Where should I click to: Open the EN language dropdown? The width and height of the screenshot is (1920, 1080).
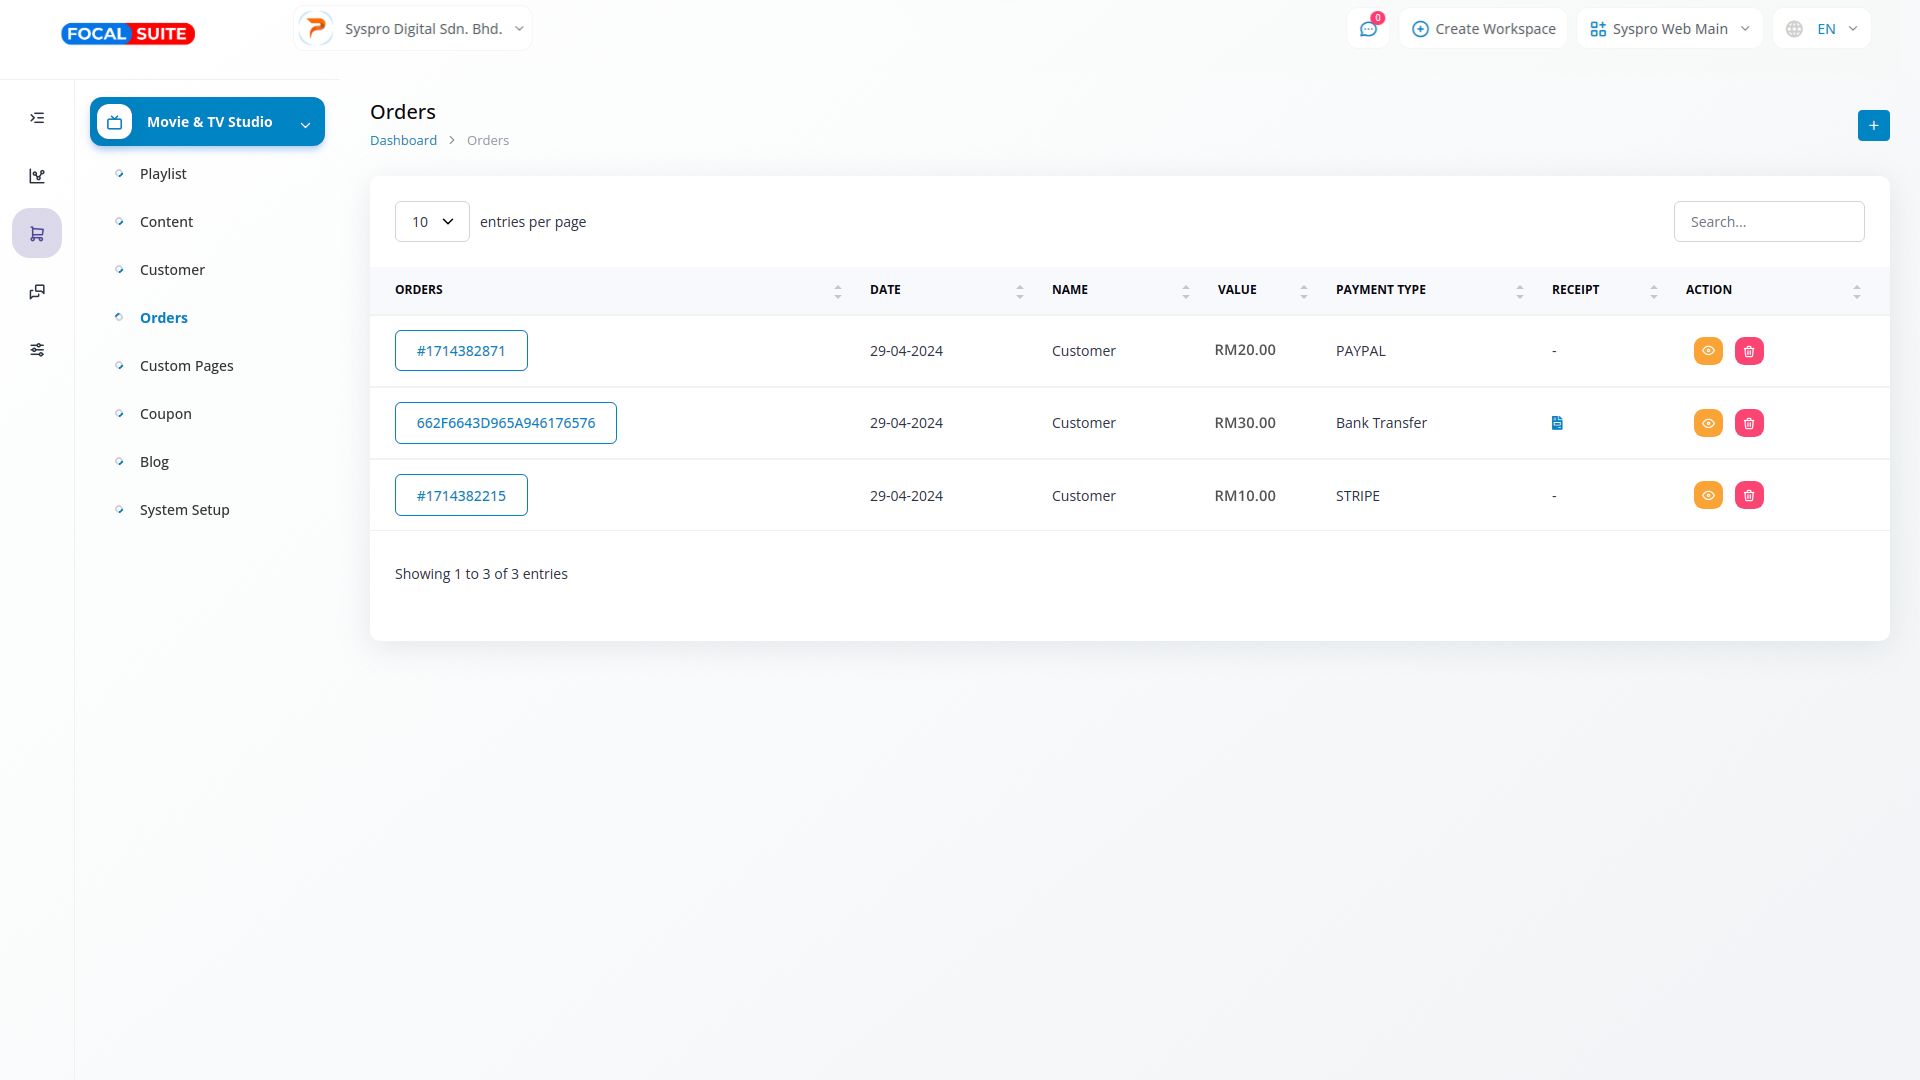(x=1822, y=29)
